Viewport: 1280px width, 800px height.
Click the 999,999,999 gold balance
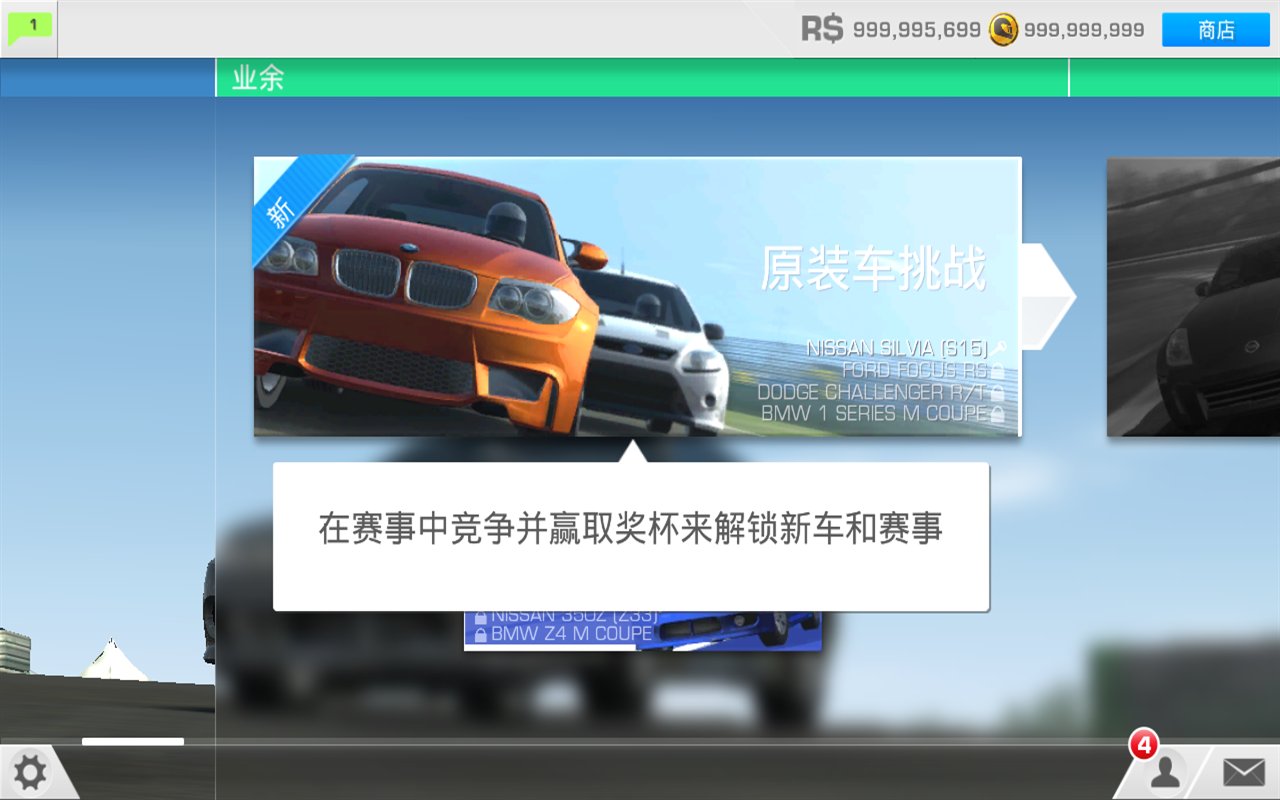pyautogui.click(x=1084, y=30)
